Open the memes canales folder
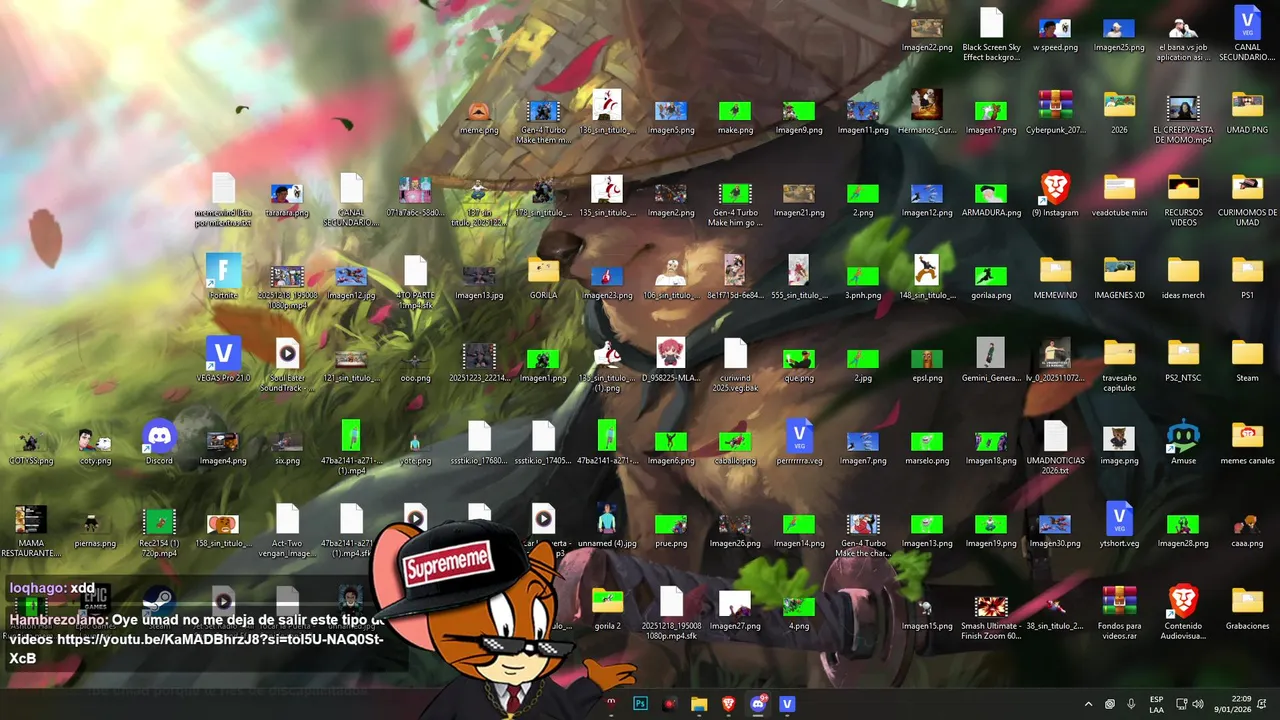The image size is (1280, 720). 1247,443
